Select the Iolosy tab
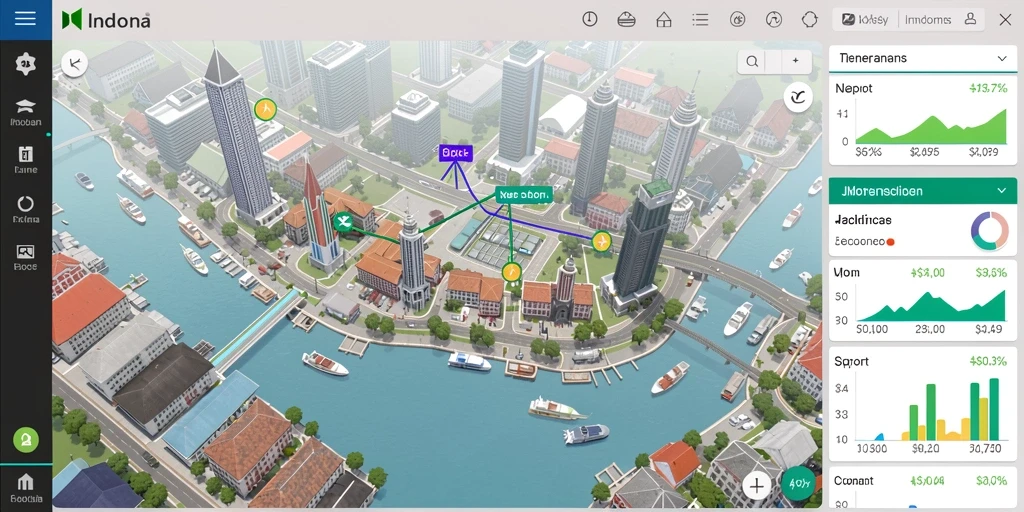The width and height of the screenshot is (1024, 512). (866, 20)
